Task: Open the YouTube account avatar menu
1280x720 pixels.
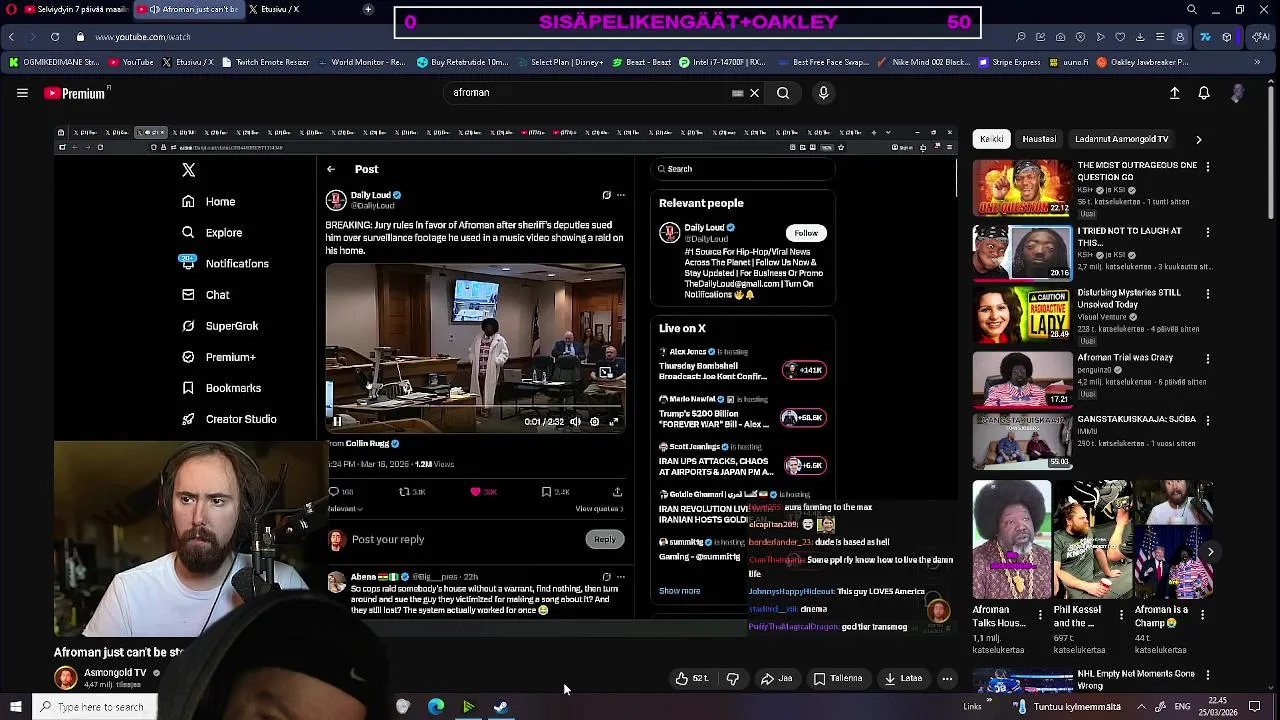Action: [x=1237, y=93]
